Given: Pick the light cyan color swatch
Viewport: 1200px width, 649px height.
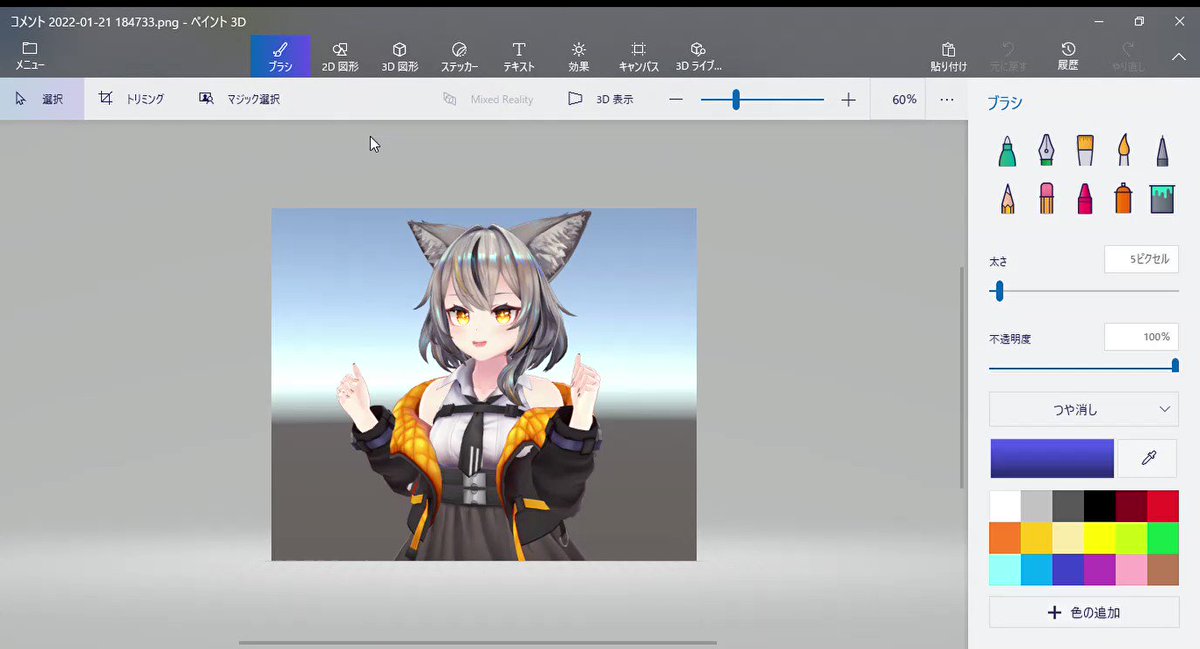Looking at the screenshot, I should pyautogui.click(x=1005, y=570).
